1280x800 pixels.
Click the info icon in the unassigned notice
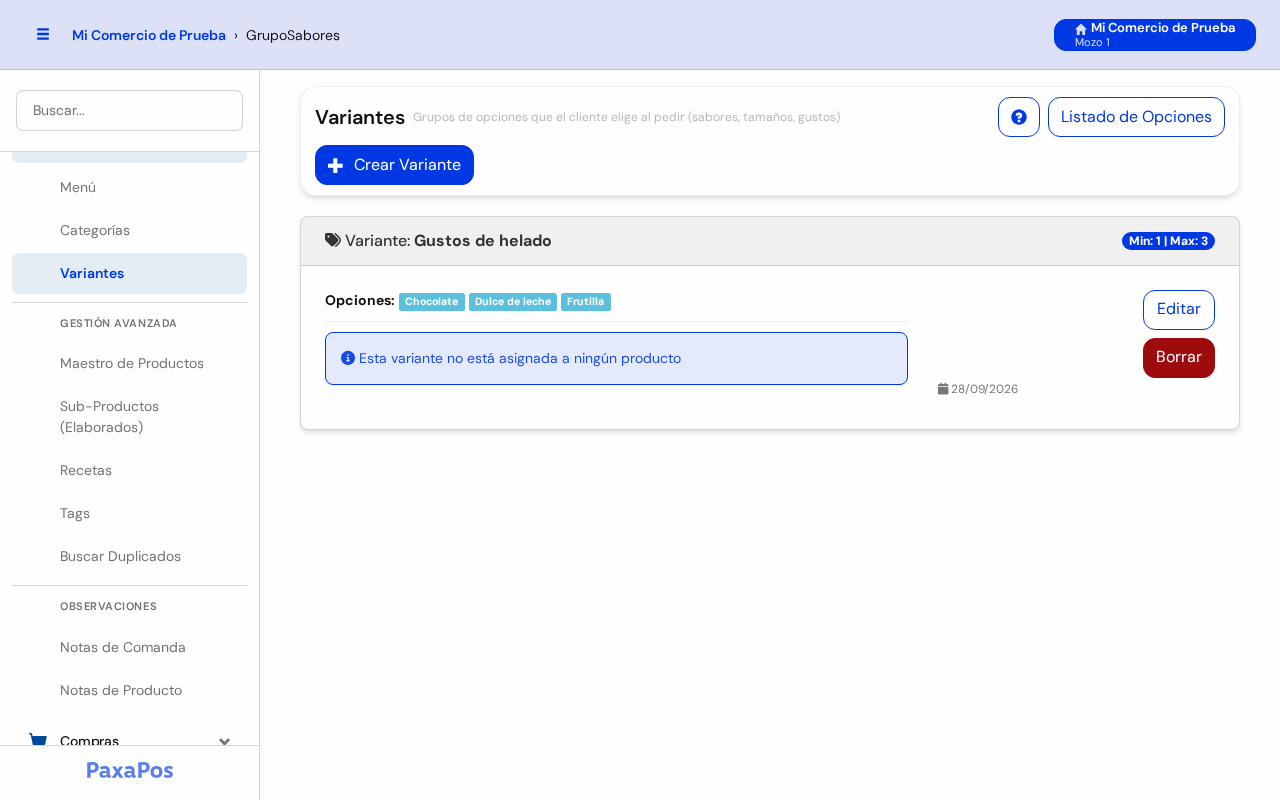coord(348,358)
